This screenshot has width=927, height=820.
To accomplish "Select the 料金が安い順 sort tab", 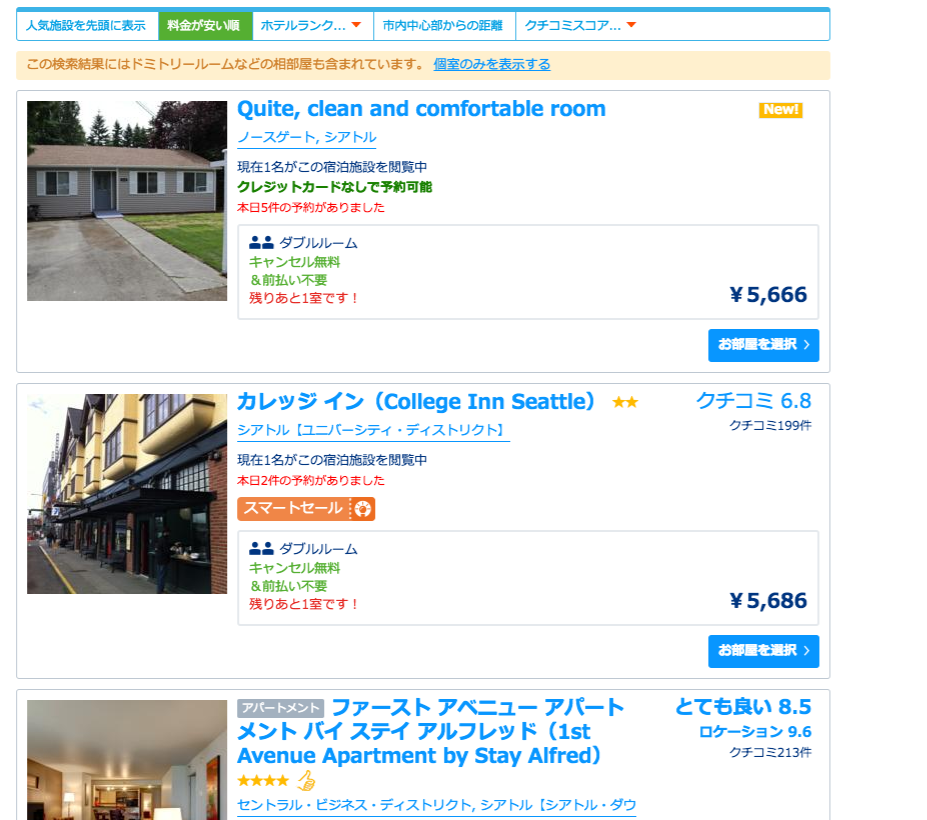I will [203, 26].
